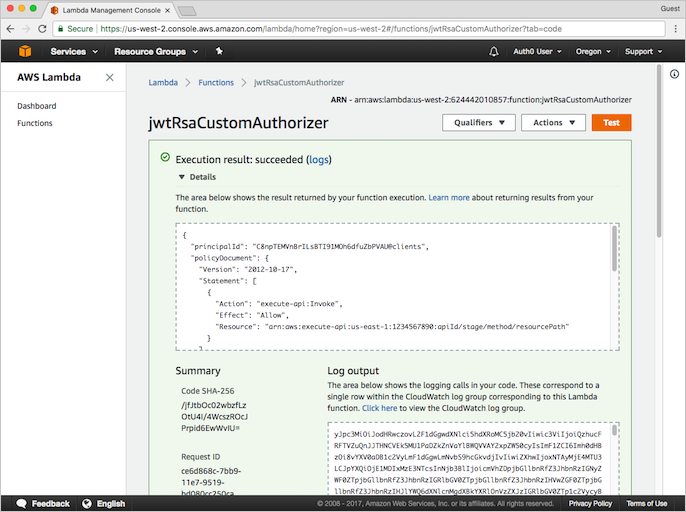Close the Lambda Management Console tab
This screenshot has height=512, width=686.
[x=167, y=10]
